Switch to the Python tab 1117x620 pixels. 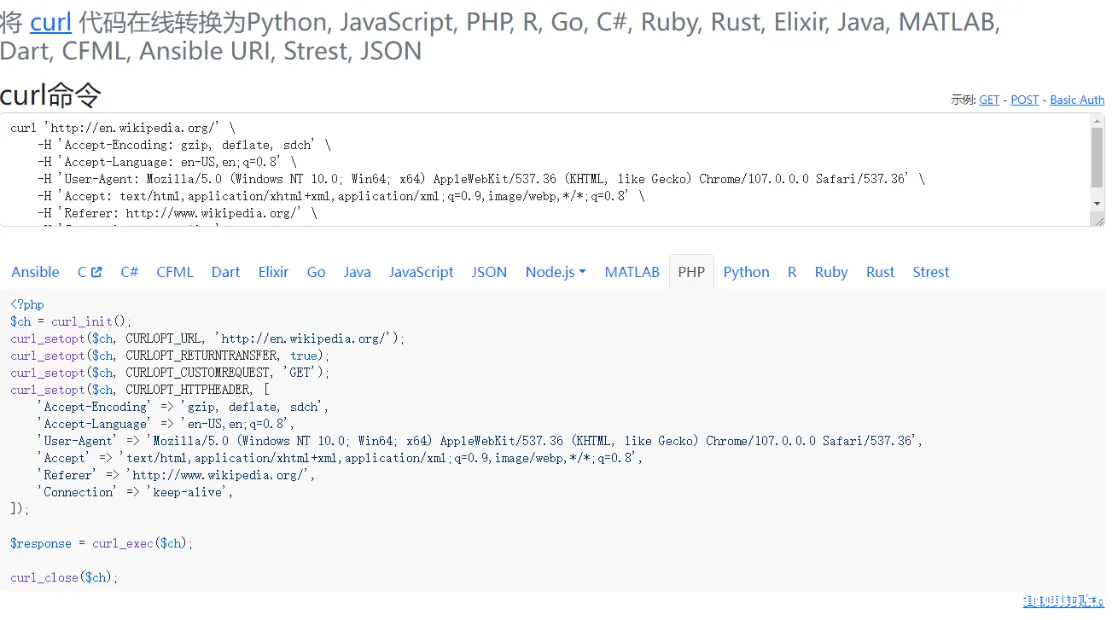pos(746,272)
